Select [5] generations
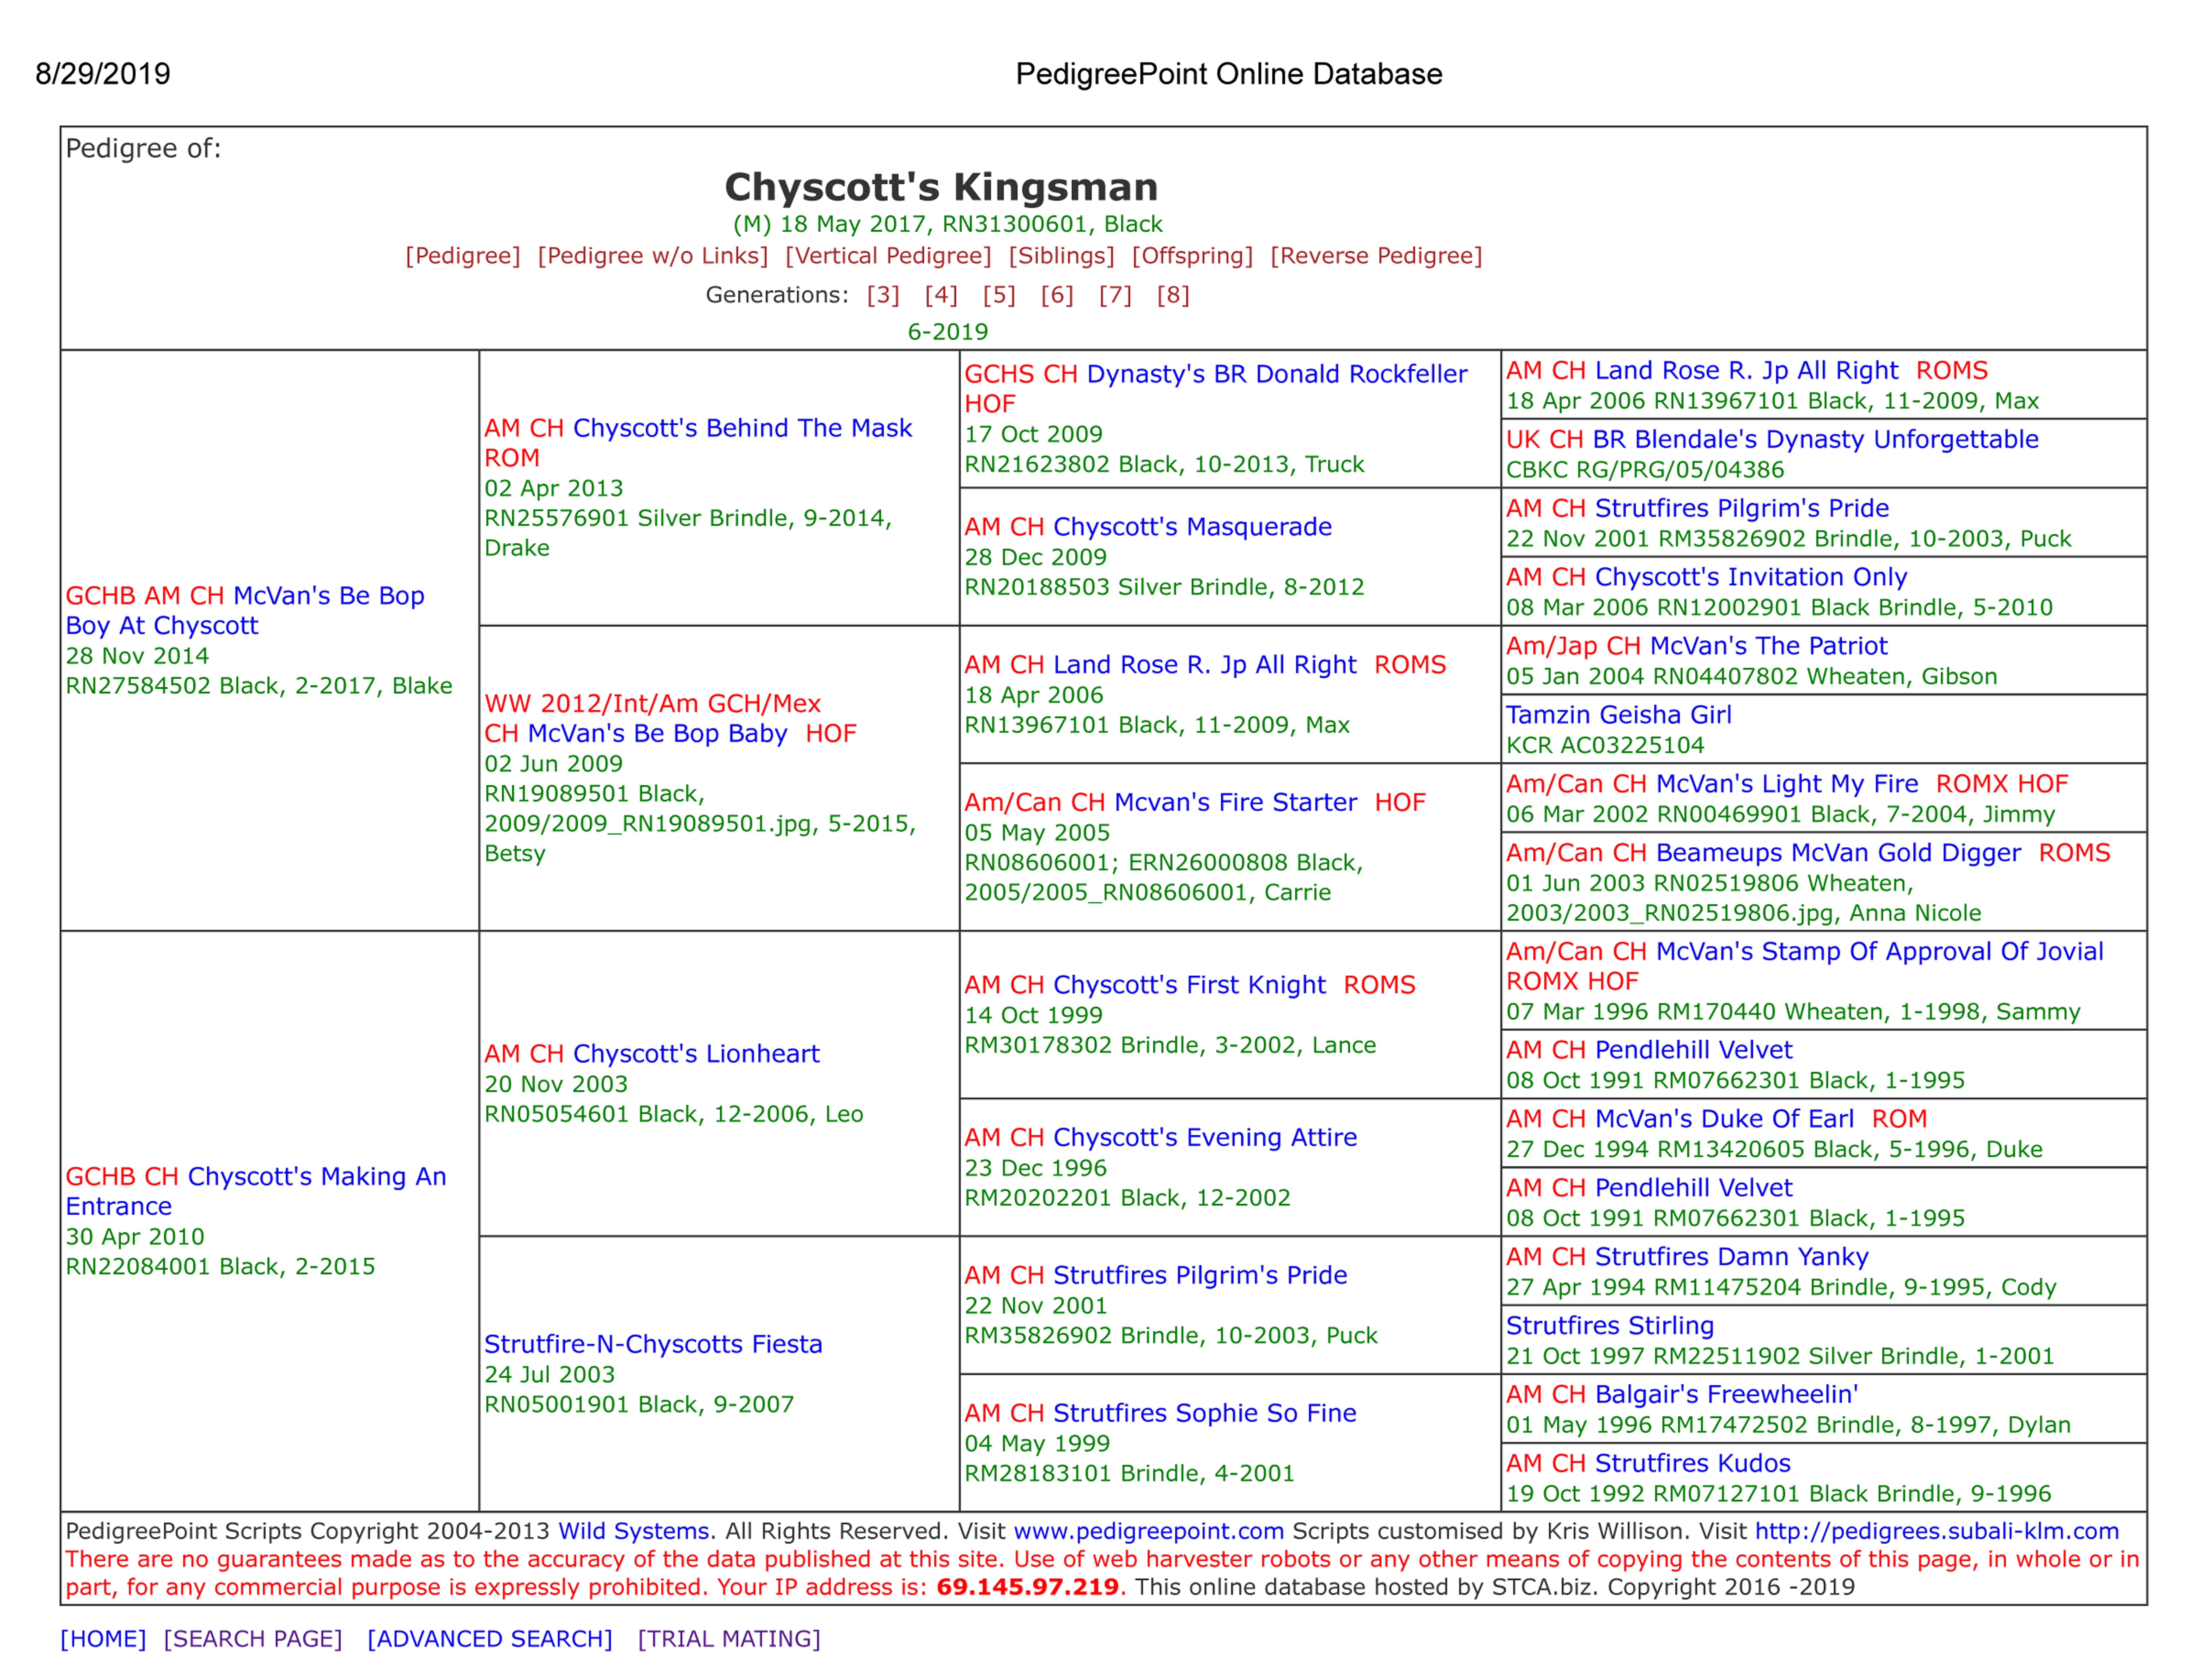This screenshot has width=2212, height=1671. click(999, 295)
